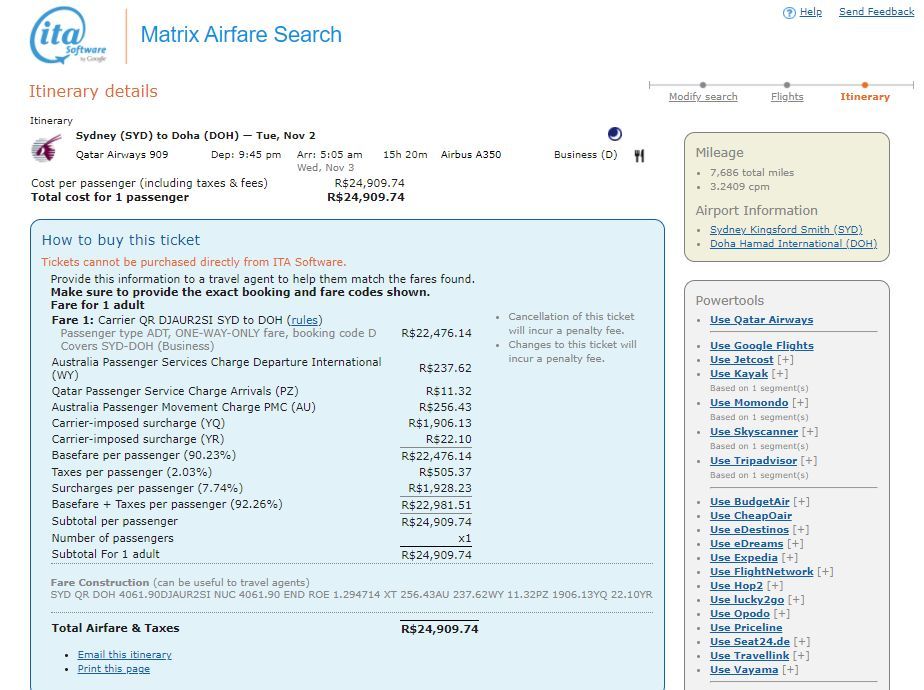Expand the Vayama [+] options
Viewport: 924px width, 690px height.
point(791,669)
